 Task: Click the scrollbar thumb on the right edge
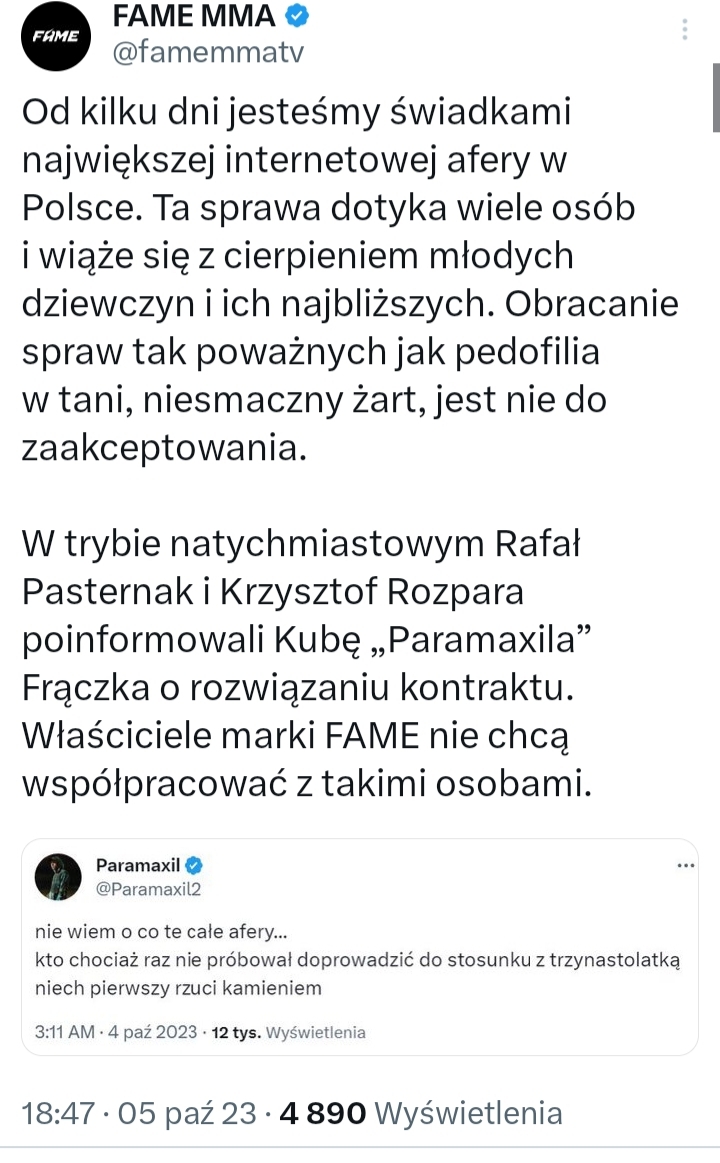click(715, 97)
